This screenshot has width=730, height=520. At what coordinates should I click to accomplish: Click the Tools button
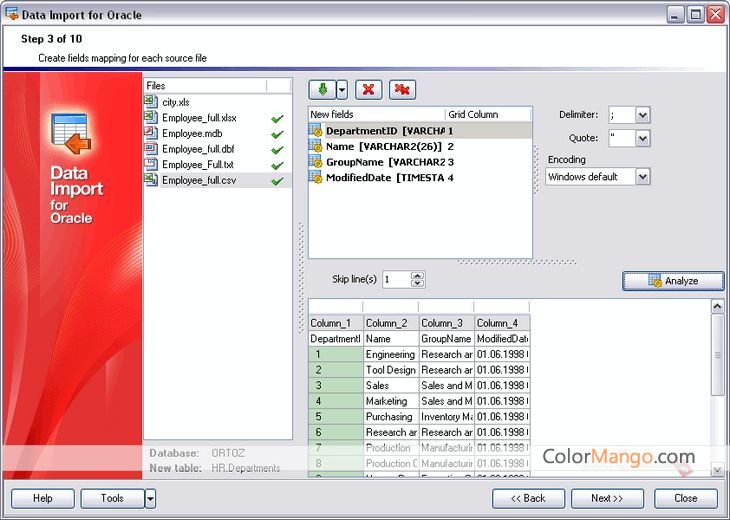[112, 499]
